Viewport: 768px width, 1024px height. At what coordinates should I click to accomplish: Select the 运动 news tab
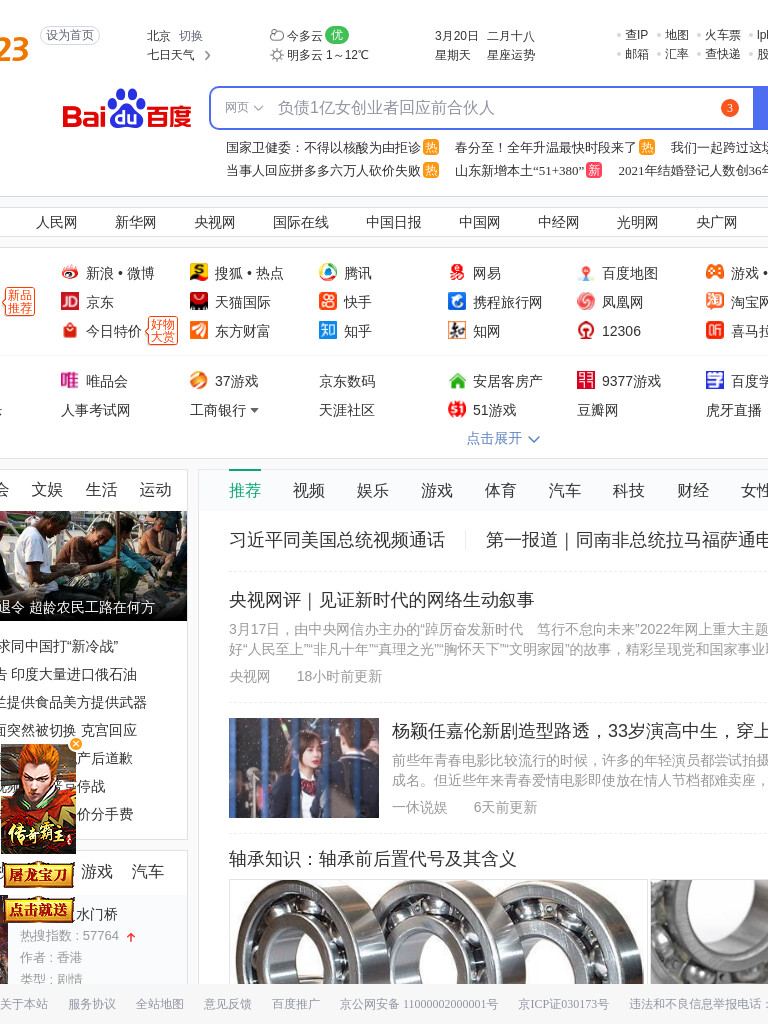pyautogui.click(x=155, y=490)
